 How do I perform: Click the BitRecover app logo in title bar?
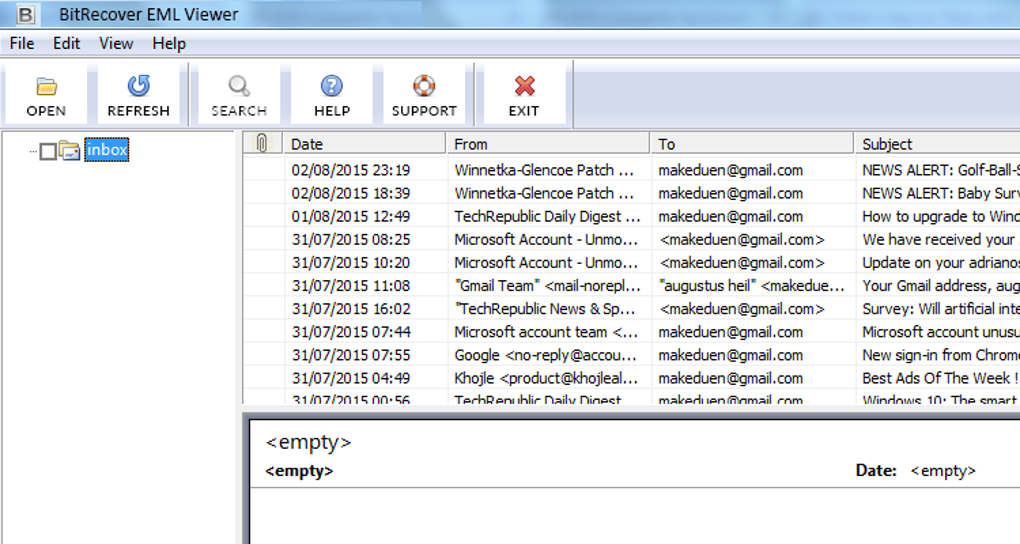coord(26,14)
